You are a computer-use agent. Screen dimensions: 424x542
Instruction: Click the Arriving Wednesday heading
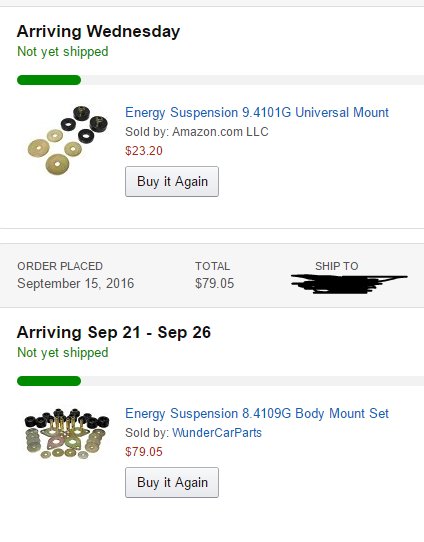(98, 31)
